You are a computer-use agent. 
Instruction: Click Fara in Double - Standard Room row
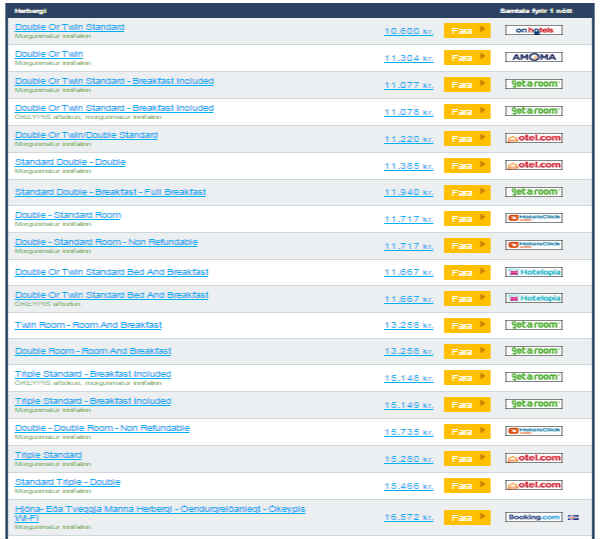(x=467, y=218)
